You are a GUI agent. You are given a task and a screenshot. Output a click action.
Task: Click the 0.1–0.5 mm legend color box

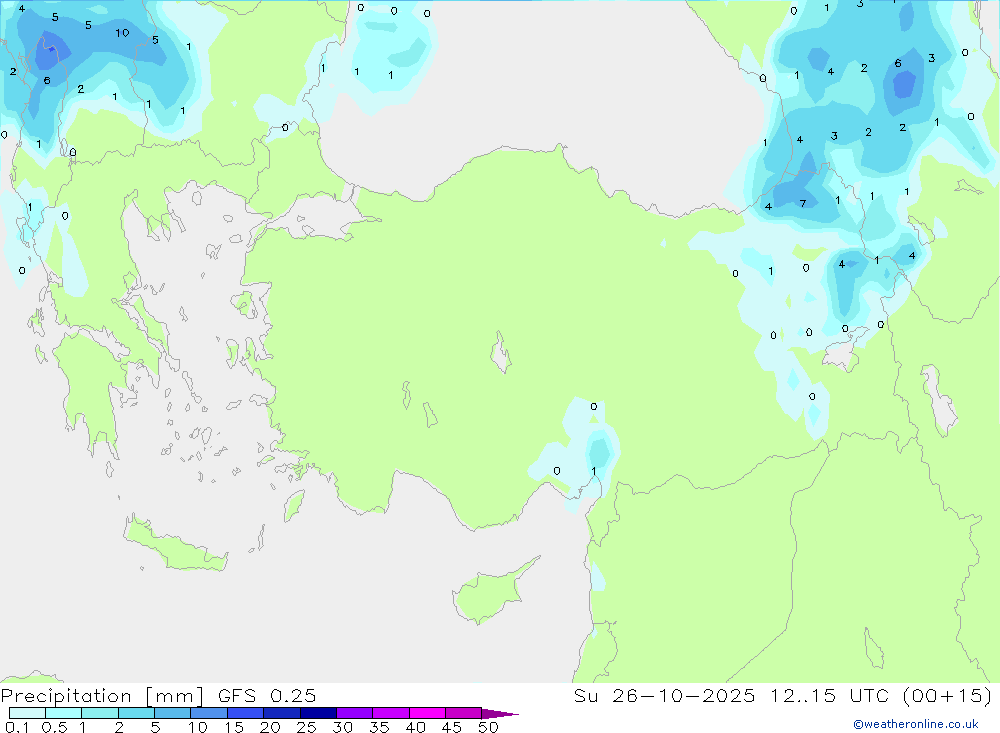click(27, 713)
